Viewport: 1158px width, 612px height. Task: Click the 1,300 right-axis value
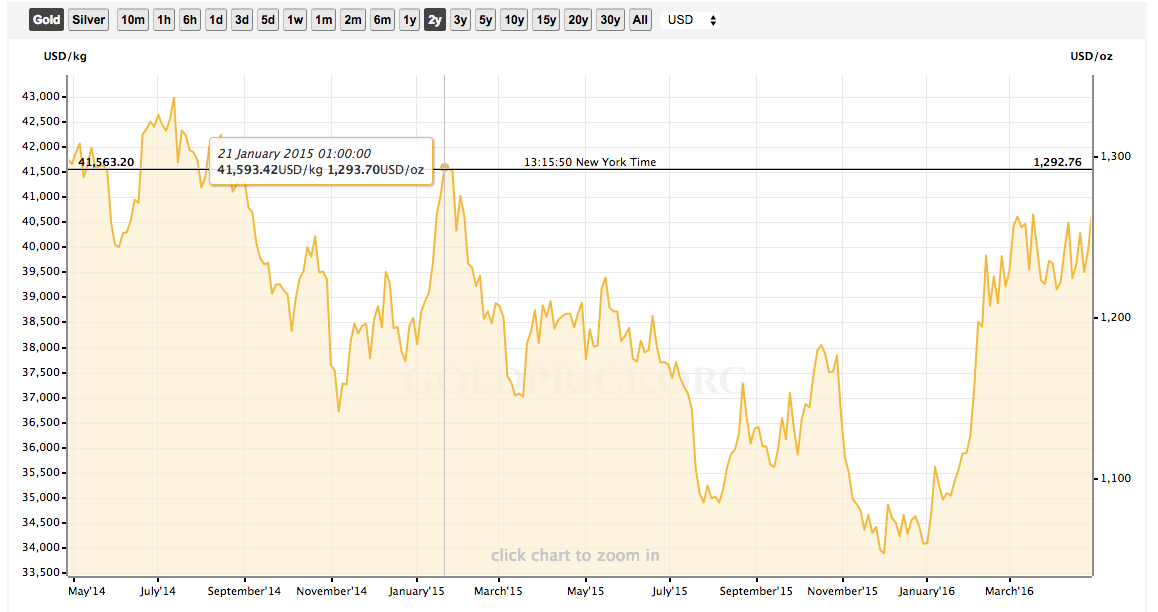tap(1116, 157)
